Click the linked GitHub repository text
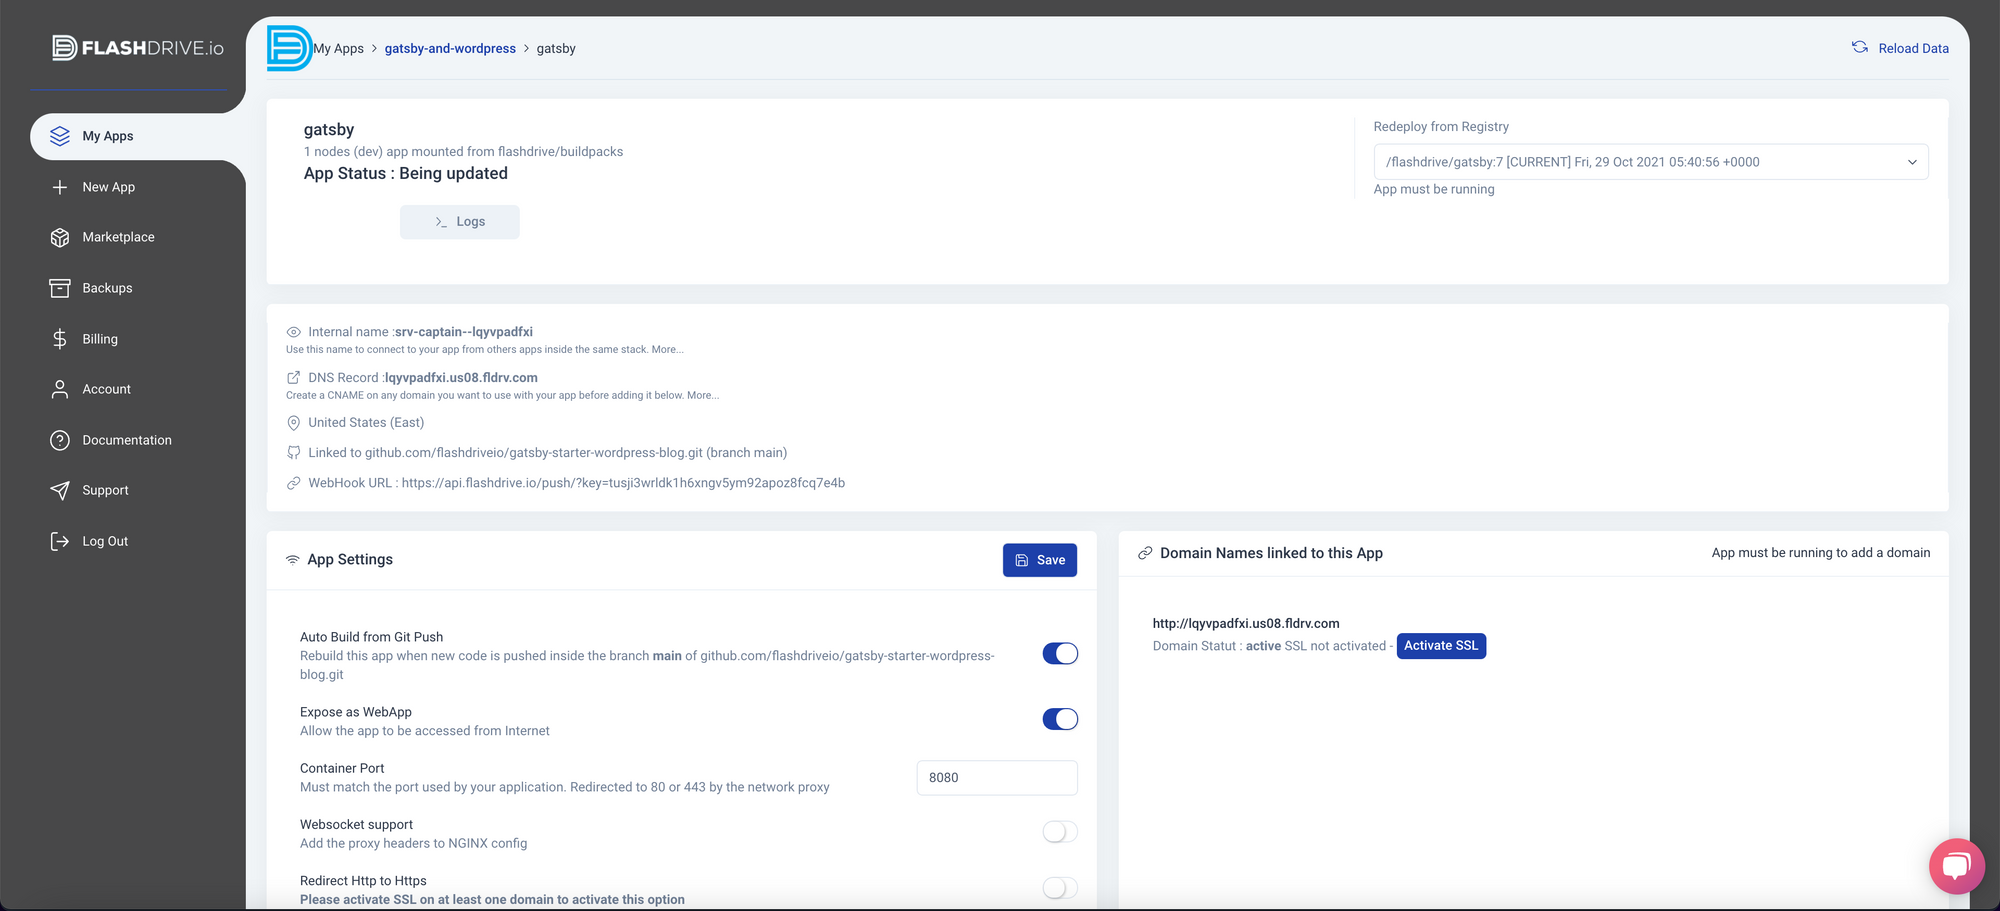Viewport: 2000px width, 911px height. (x=548, y=453)
